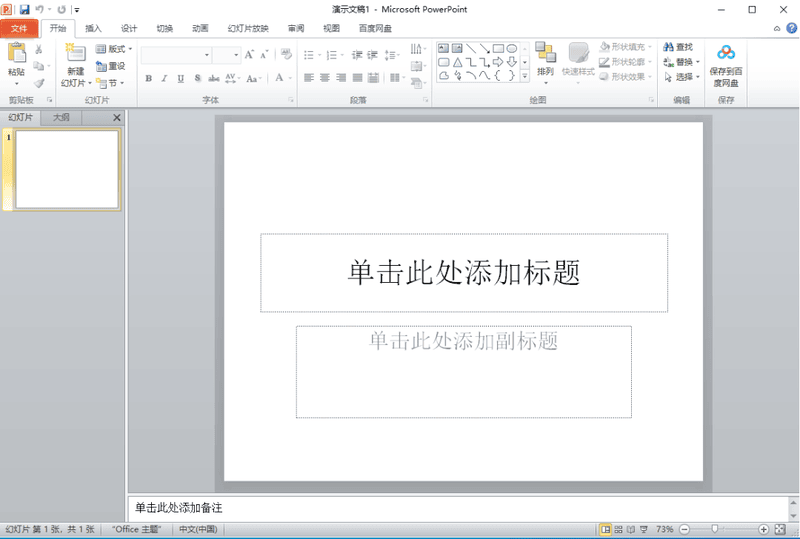The width and height of the screenshot is (800, 539).
Task: Align text left
Action: 309,78
